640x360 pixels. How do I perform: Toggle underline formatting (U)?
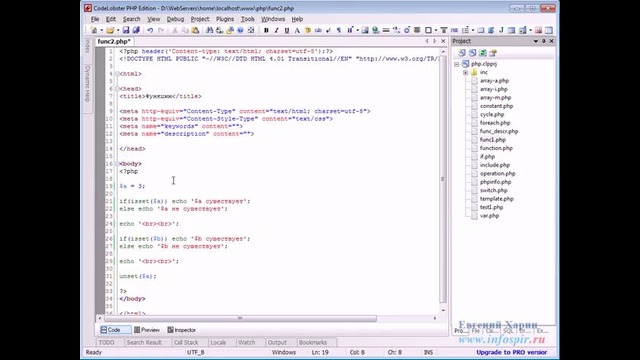coord(287,30)
